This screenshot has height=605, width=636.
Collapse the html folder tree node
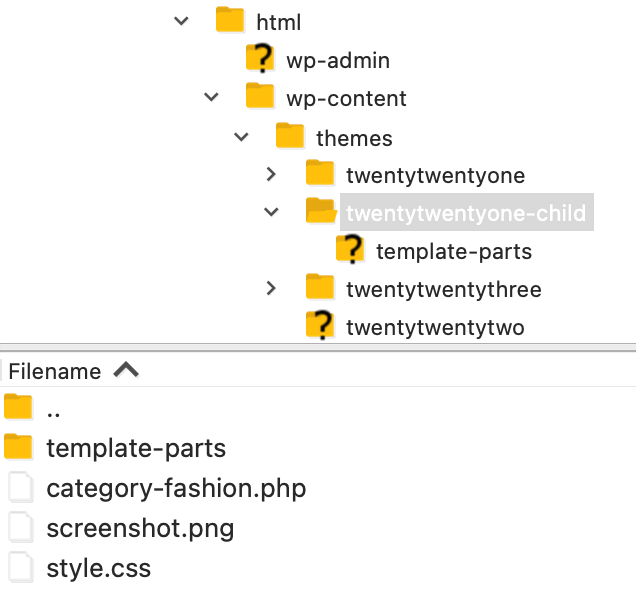[181, 21]
